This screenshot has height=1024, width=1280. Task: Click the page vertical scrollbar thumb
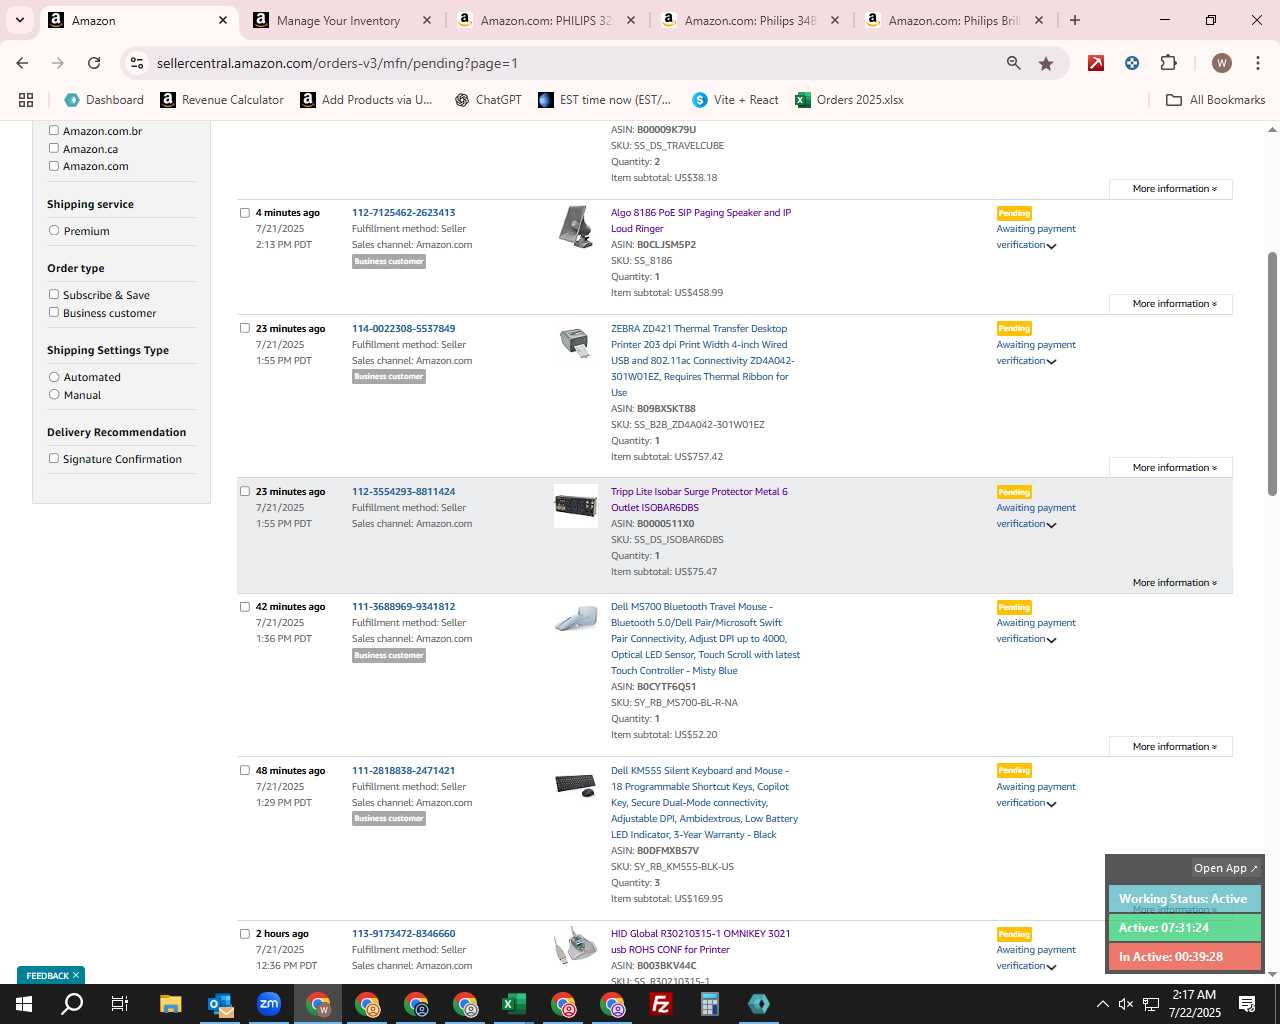coord(1272,373)
